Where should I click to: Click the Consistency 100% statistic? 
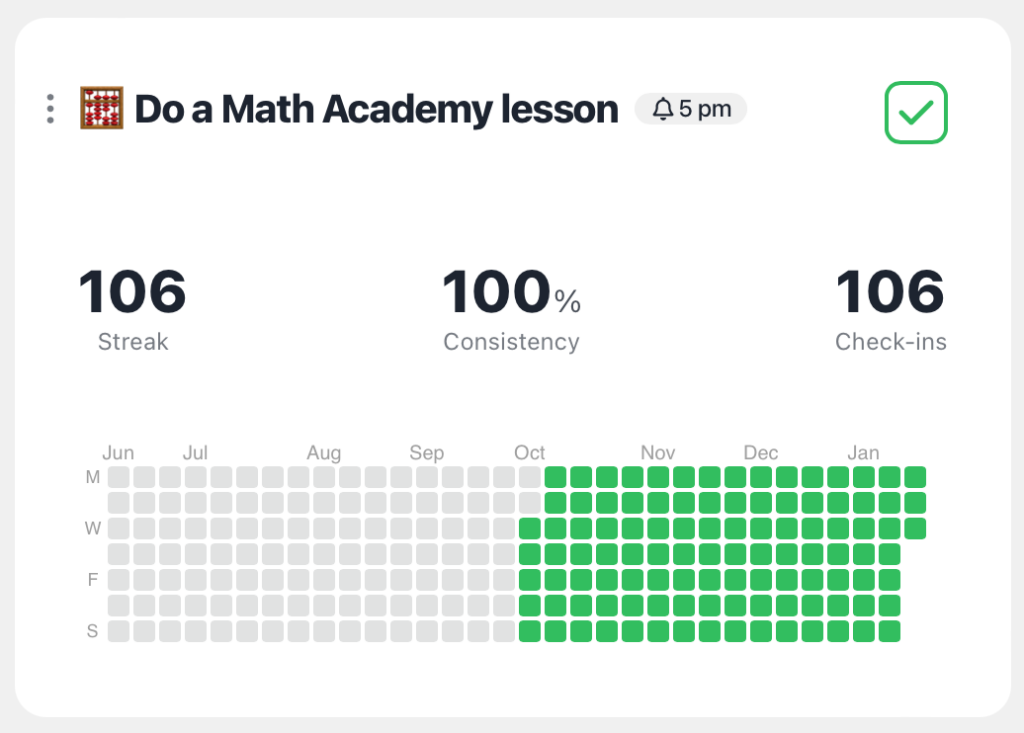(x=511, y=291)
